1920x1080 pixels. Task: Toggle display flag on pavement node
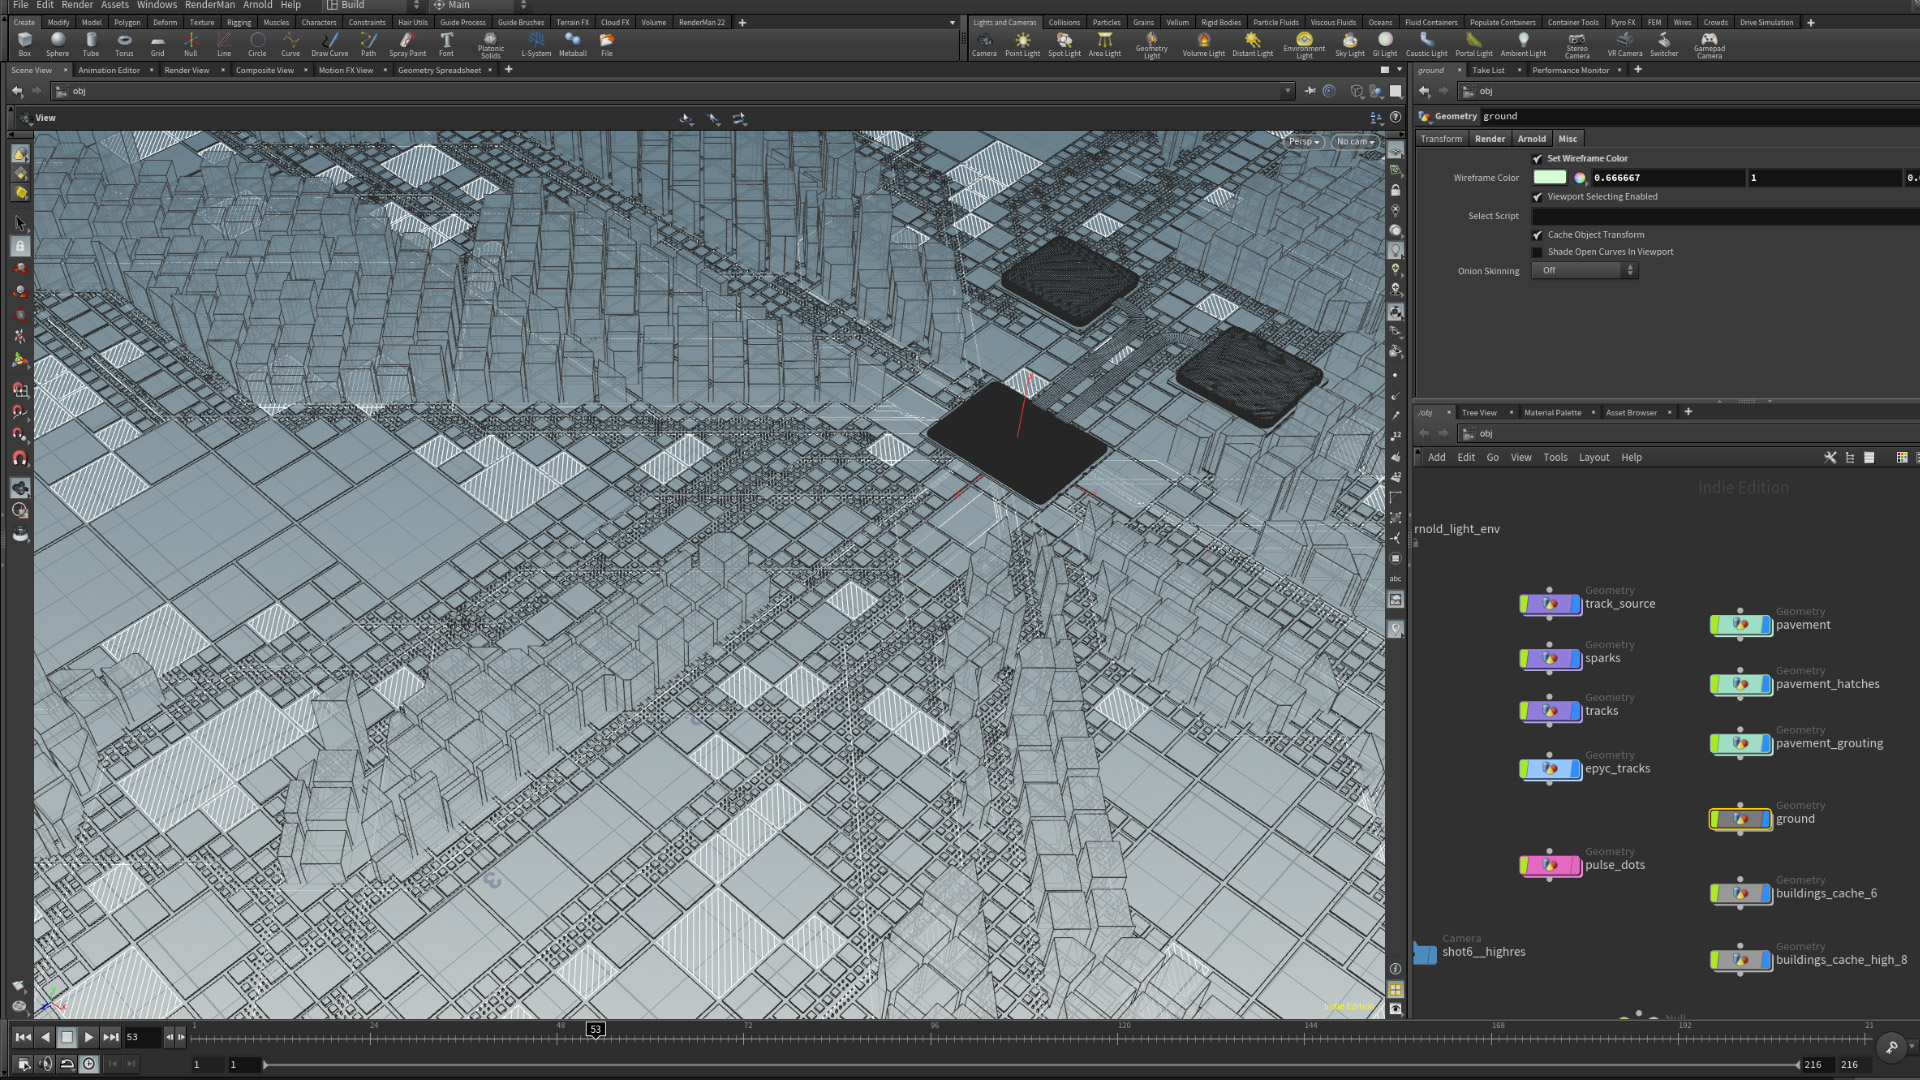(x=1767, y=625)
